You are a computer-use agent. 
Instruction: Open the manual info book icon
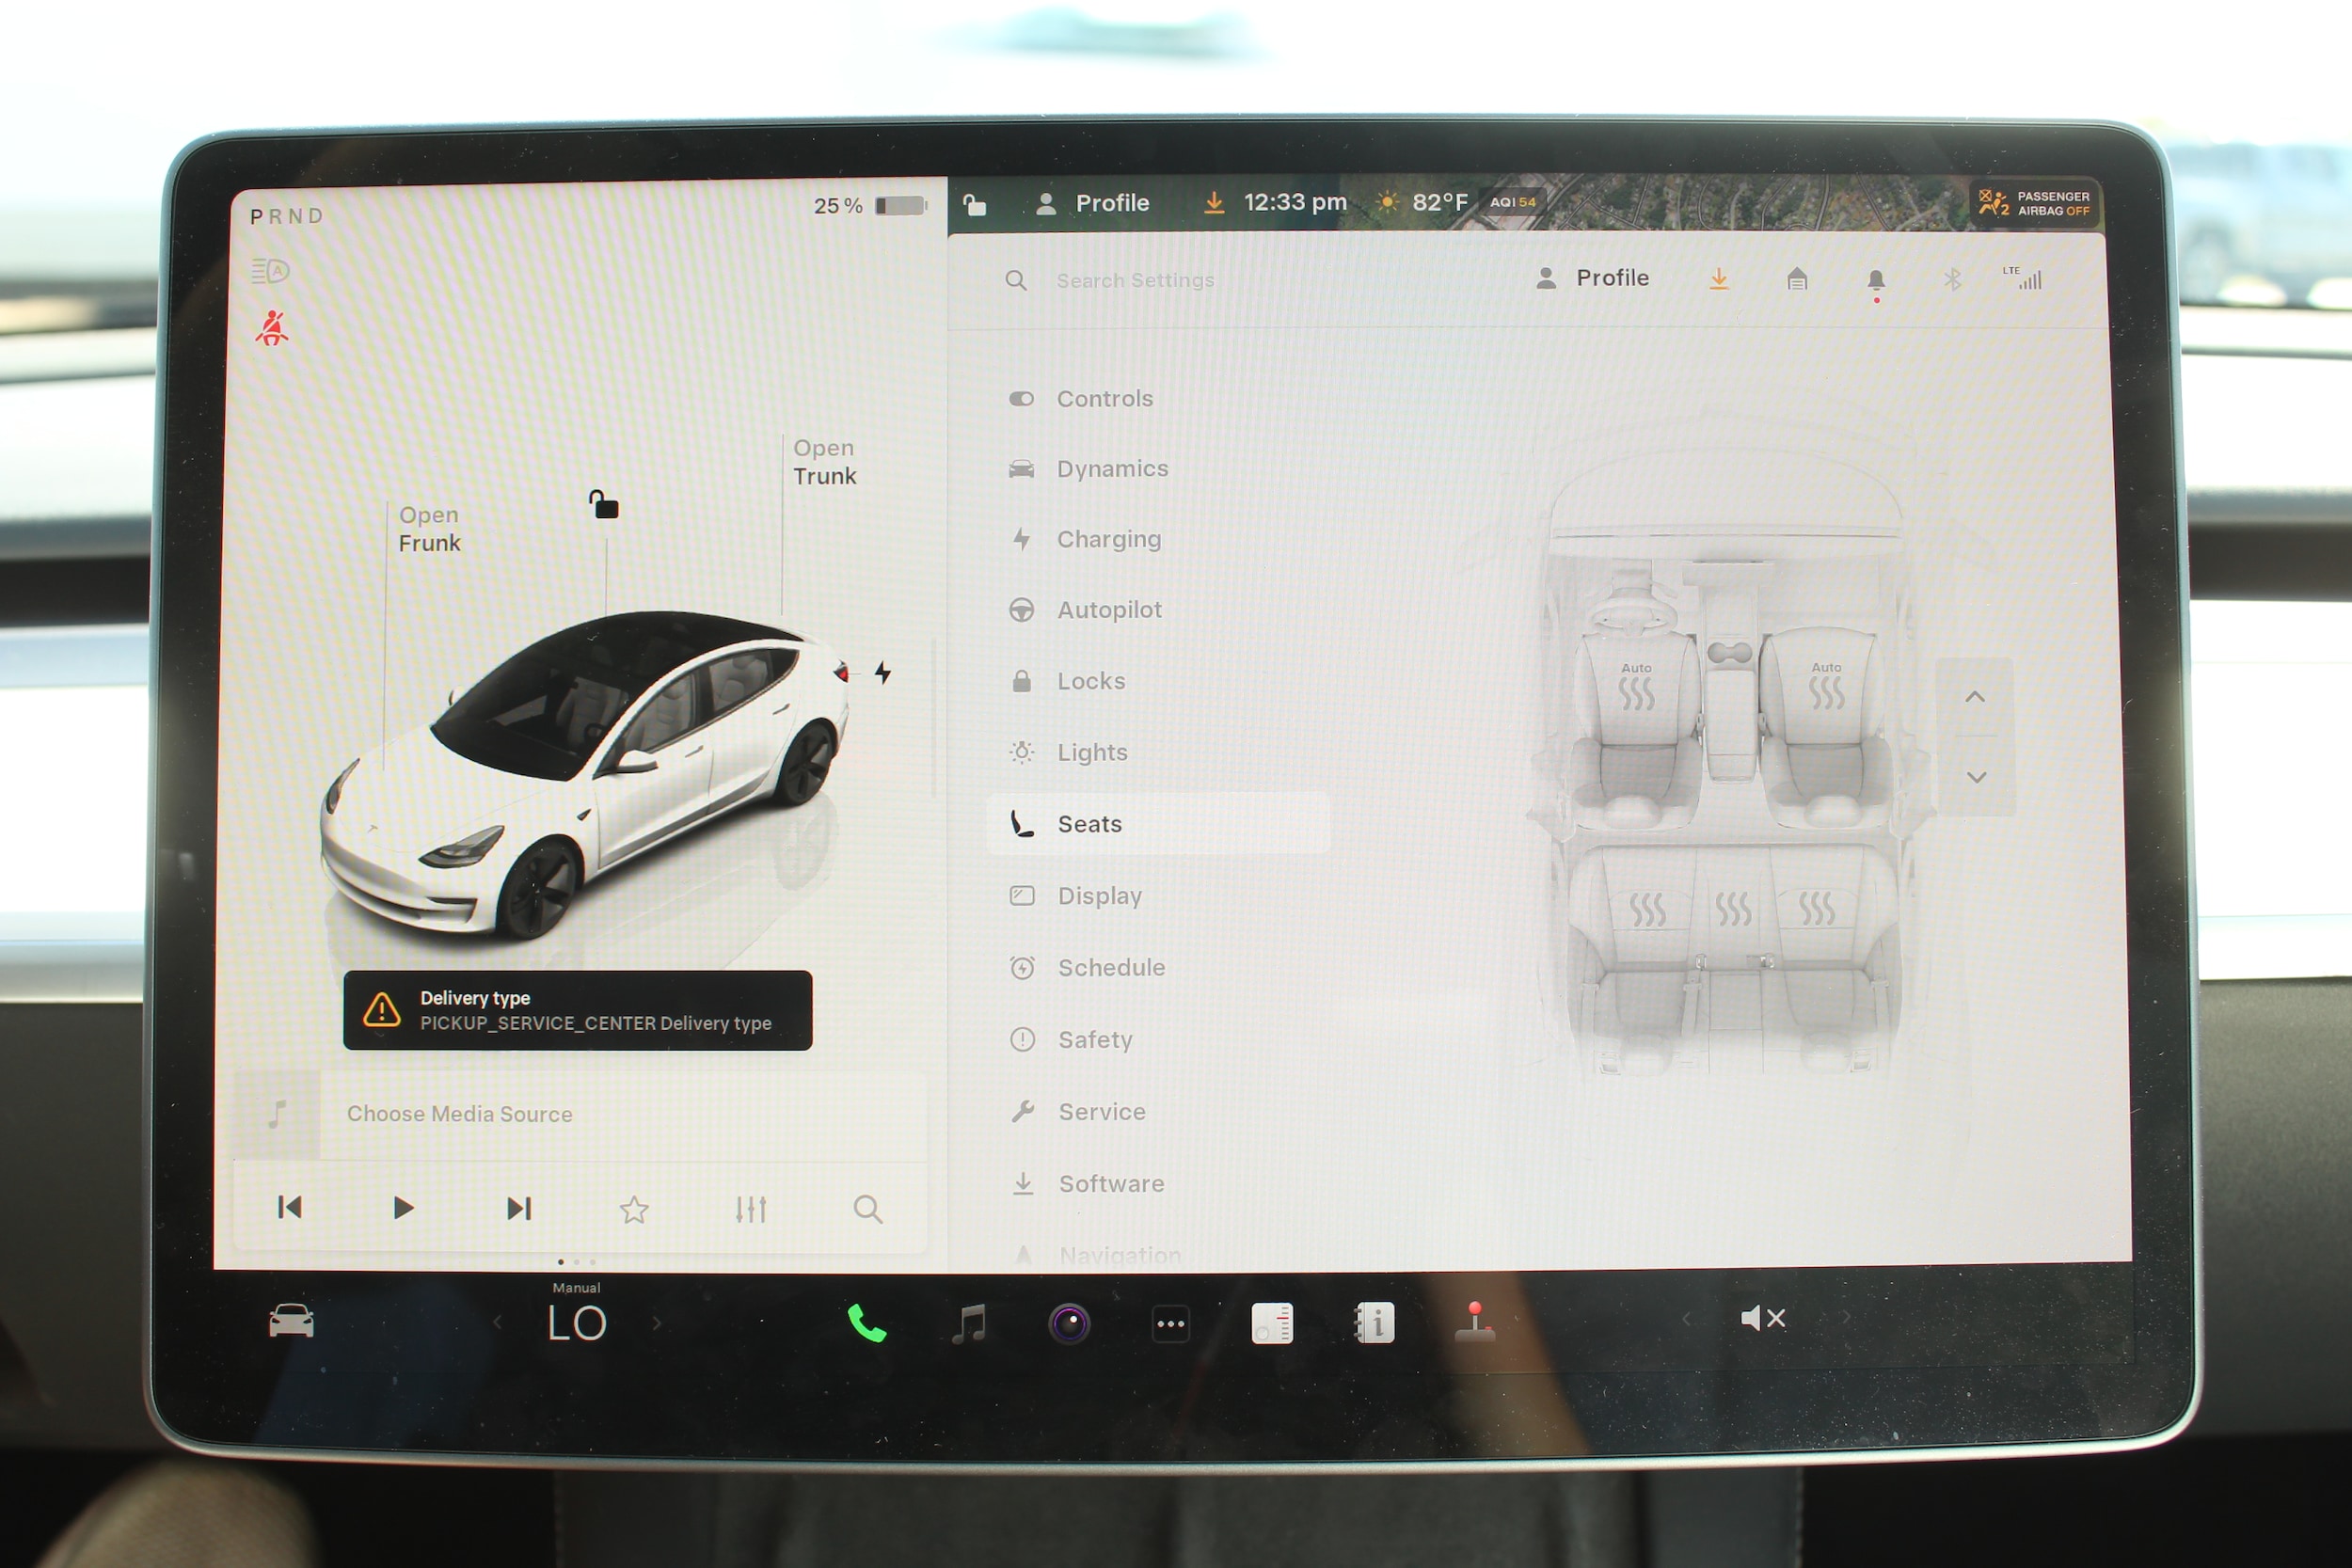(x=1374, y=1323)
